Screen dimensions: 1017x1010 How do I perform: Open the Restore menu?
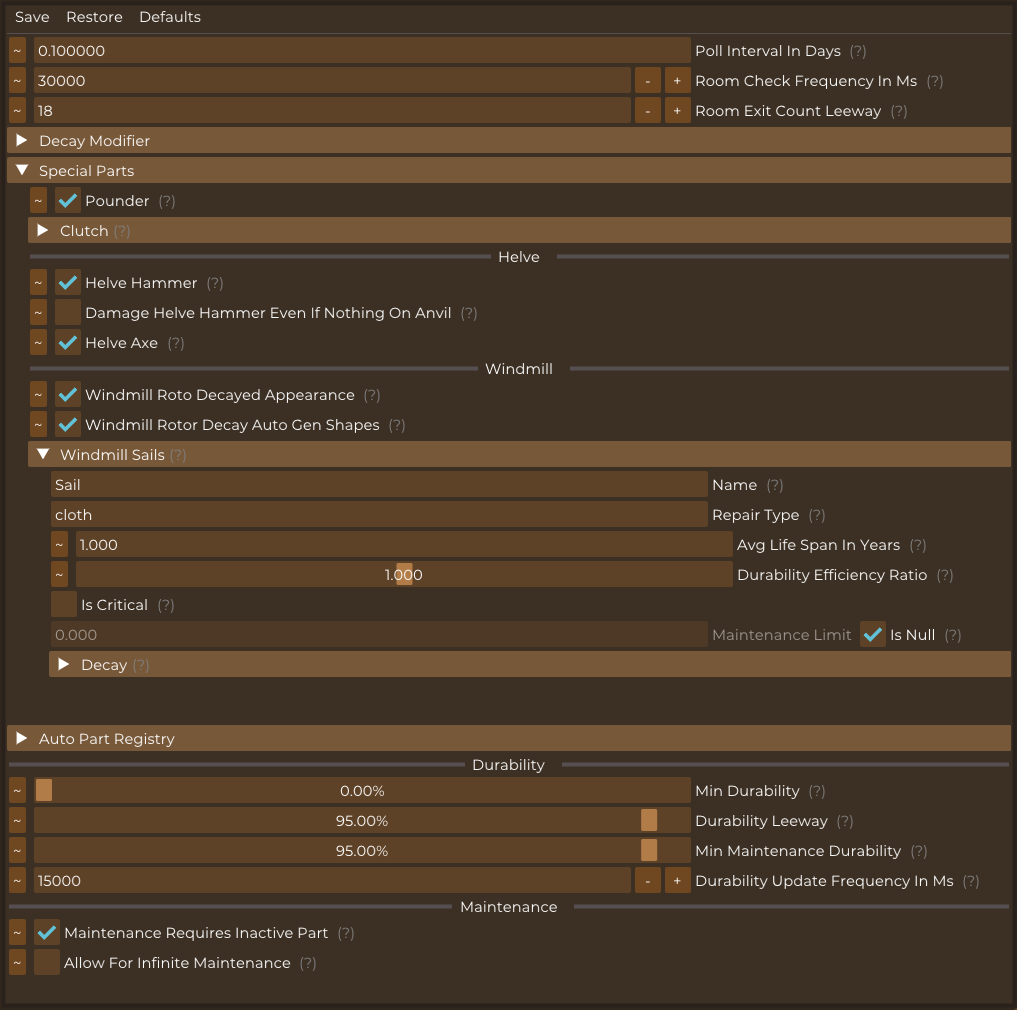pyautogui.click(x=94, y=17)
